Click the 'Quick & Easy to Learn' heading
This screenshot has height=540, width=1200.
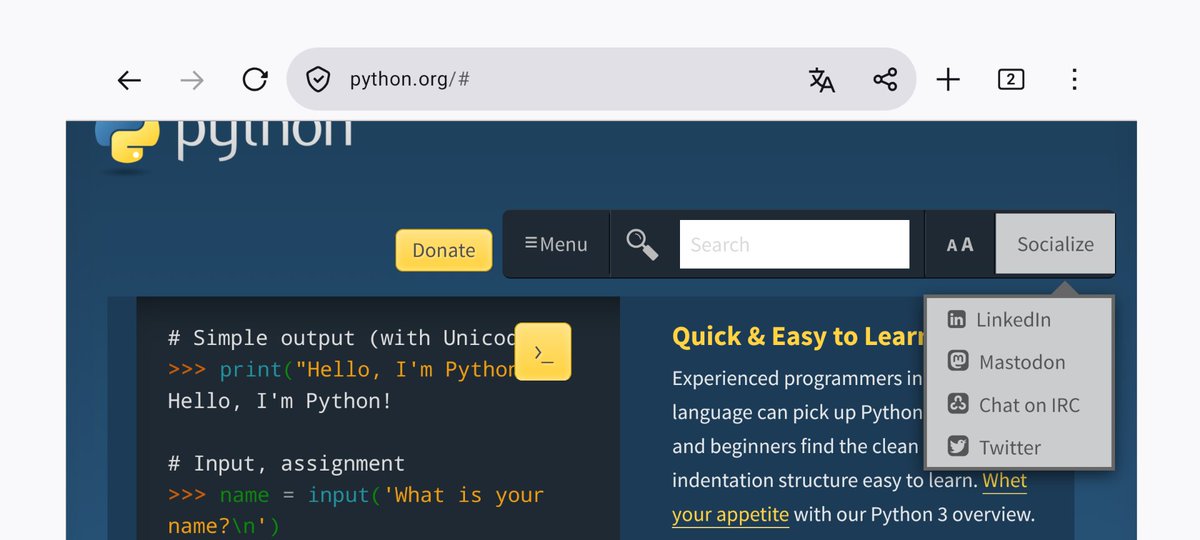pyautogui.click(x=798, y=336)
